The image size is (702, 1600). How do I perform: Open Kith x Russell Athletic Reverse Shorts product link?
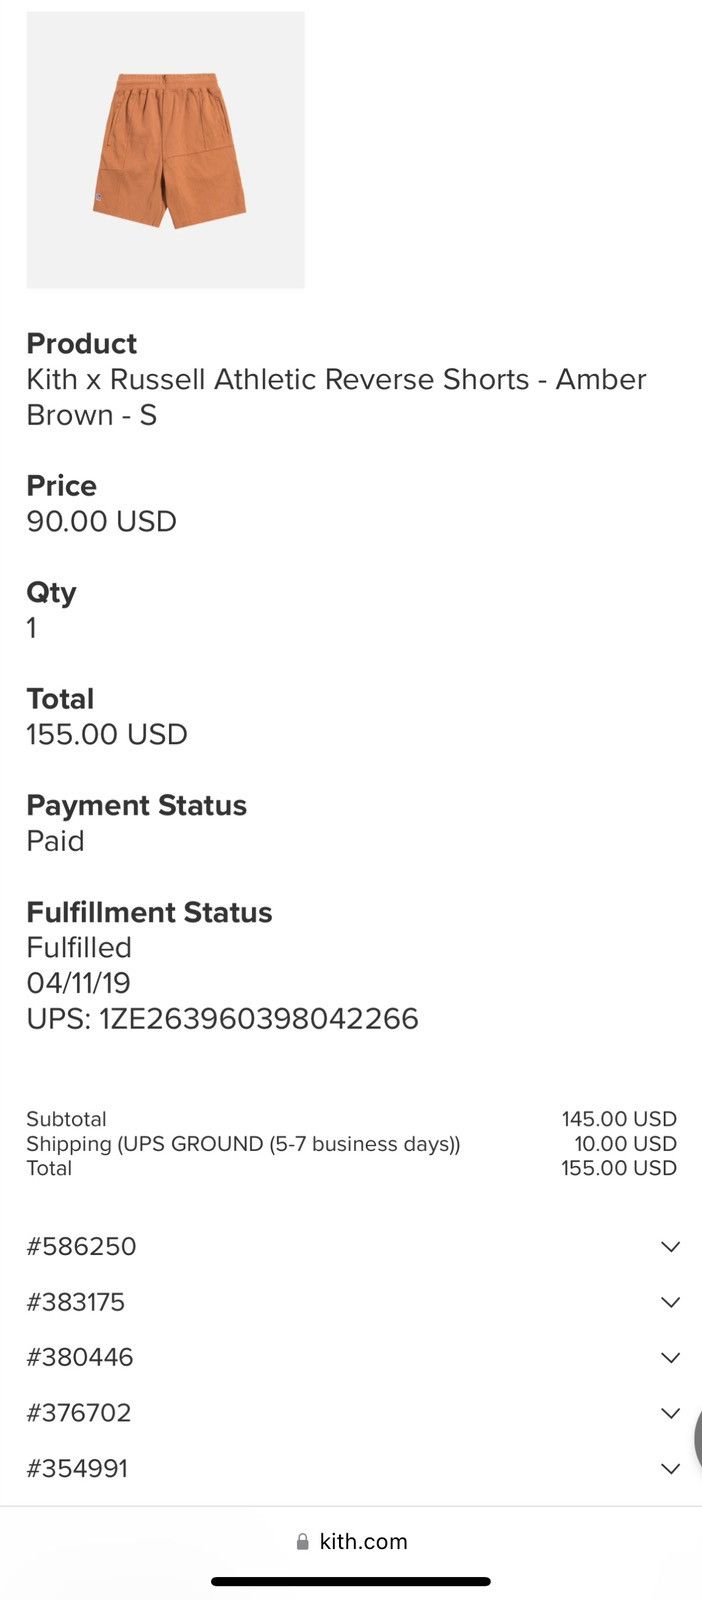tap(336, 397)
